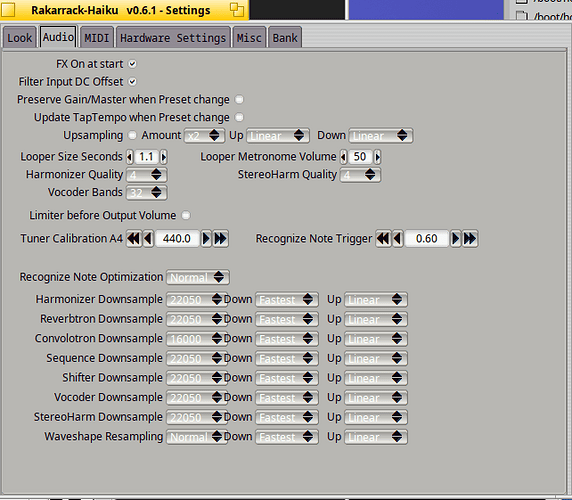572x500 pixels.
Task: Switch to the Look tab
Action: pyautogui.click(x=20, y=37)
